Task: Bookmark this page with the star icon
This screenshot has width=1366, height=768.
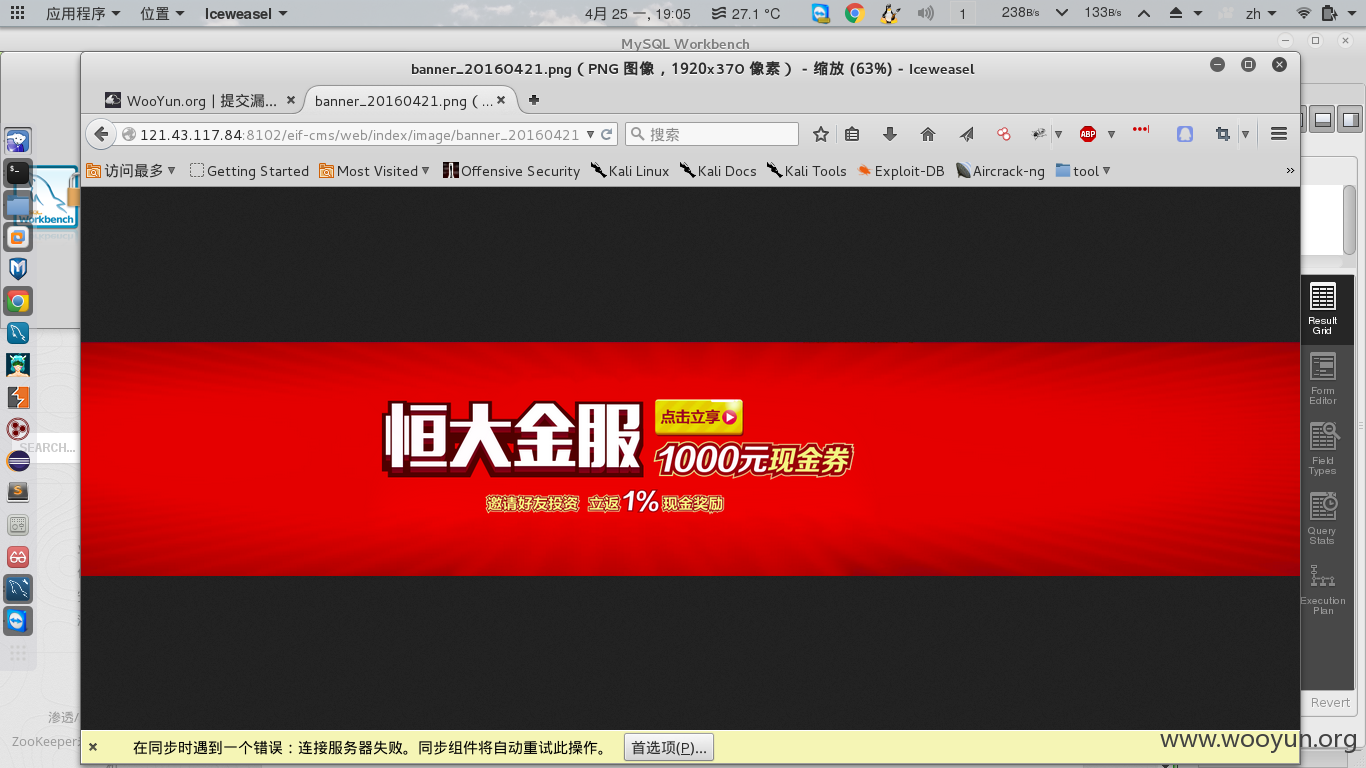Action: pyautogui.click(x=821, y=134)
